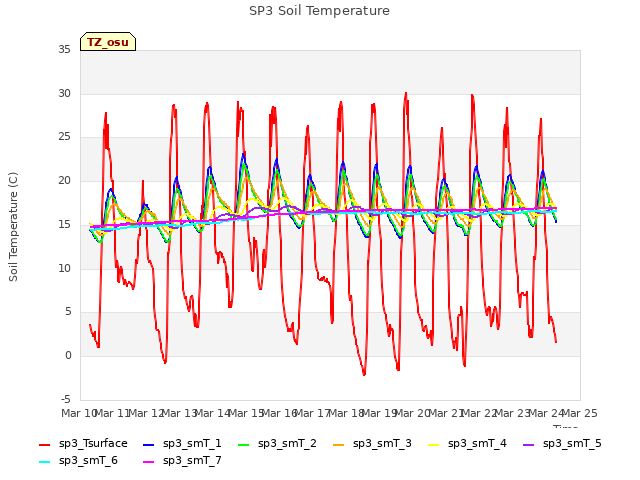Toggle sp3_smT_5 legend entry

click(x=562, y=444)
